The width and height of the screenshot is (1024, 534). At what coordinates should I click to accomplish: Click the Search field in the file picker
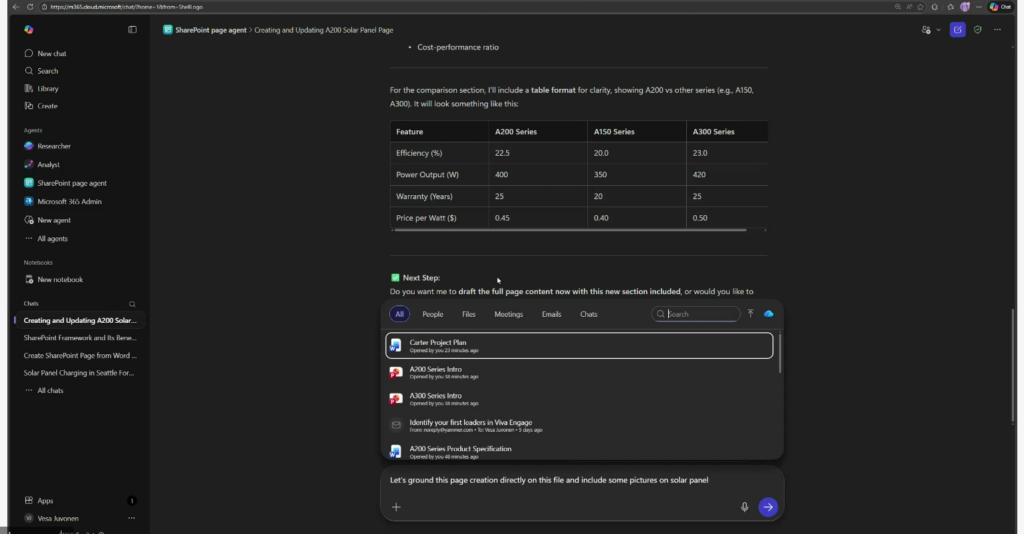click(x=702, y=314)
